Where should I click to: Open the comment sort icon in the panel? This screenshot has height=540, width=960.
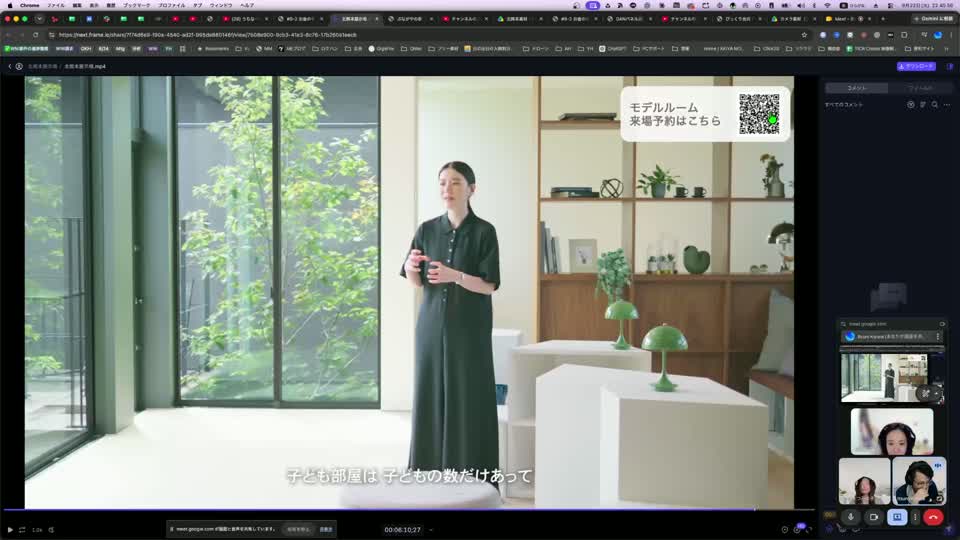923,105
